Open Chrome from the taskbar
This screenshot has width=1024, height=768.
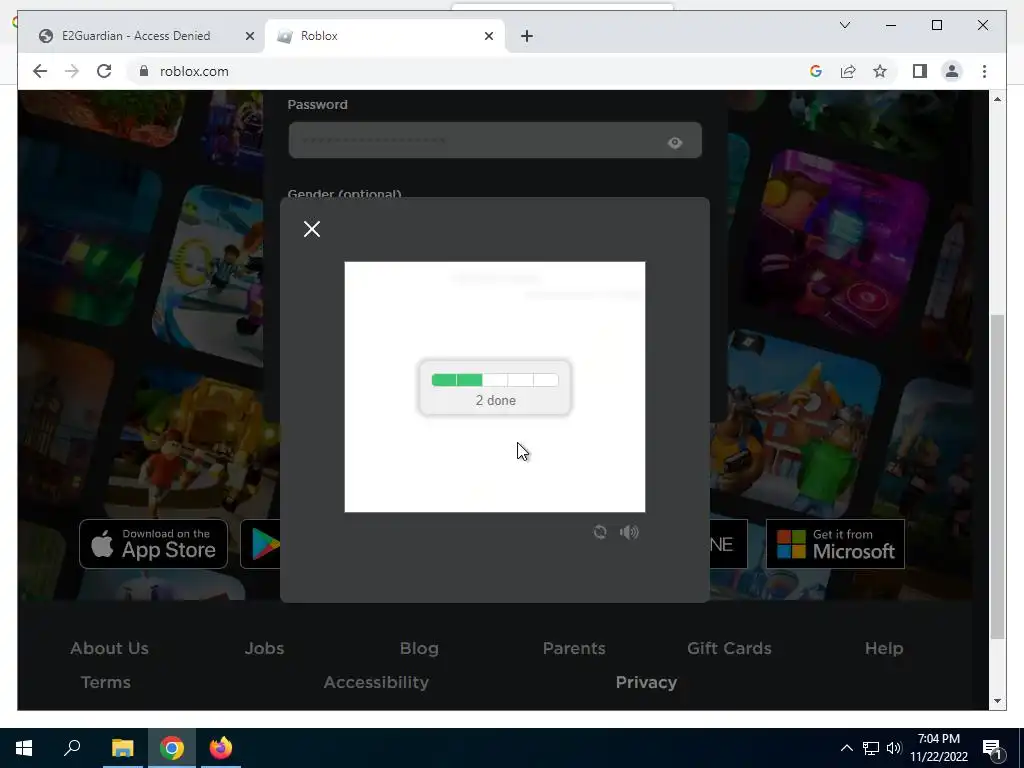pyautogui.click(x=172, y=748)
